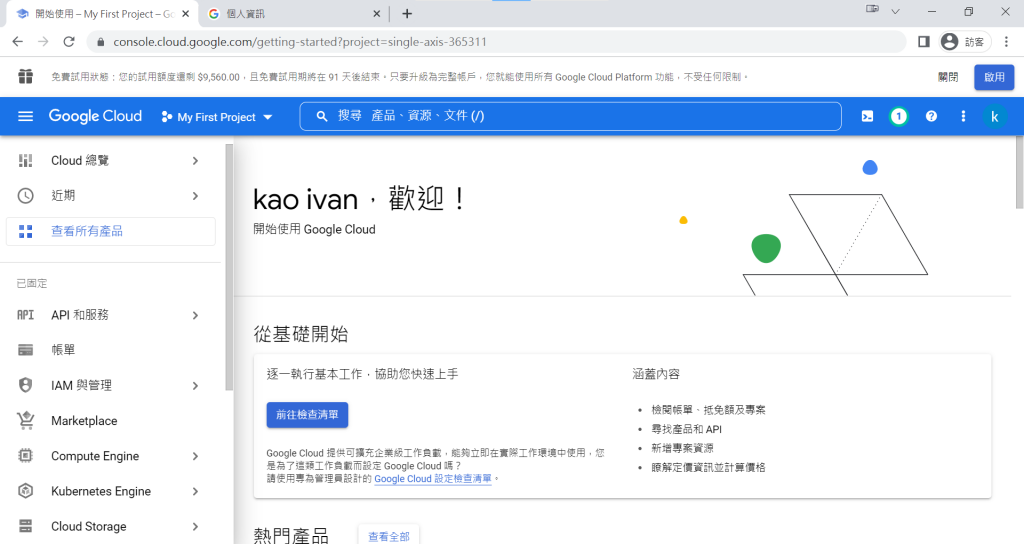Click the 前往檢查清單 button
1024x544 pixels.
[x=307, y=415]
